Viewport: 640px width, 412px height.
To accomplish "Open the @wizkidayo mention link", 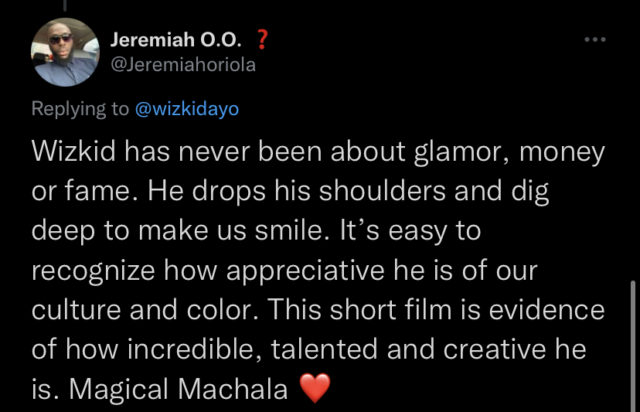I will pyautogui.click(x=187, y=109).
